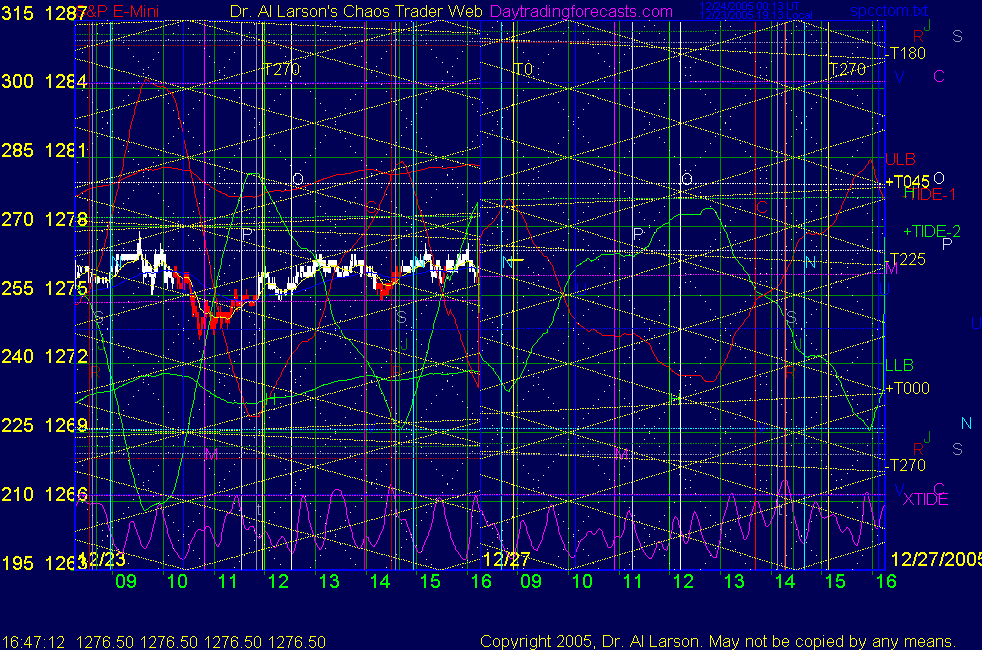Click the green "+TIDE-2" curve label
The image size is (982, 650).
click(932, 231)
